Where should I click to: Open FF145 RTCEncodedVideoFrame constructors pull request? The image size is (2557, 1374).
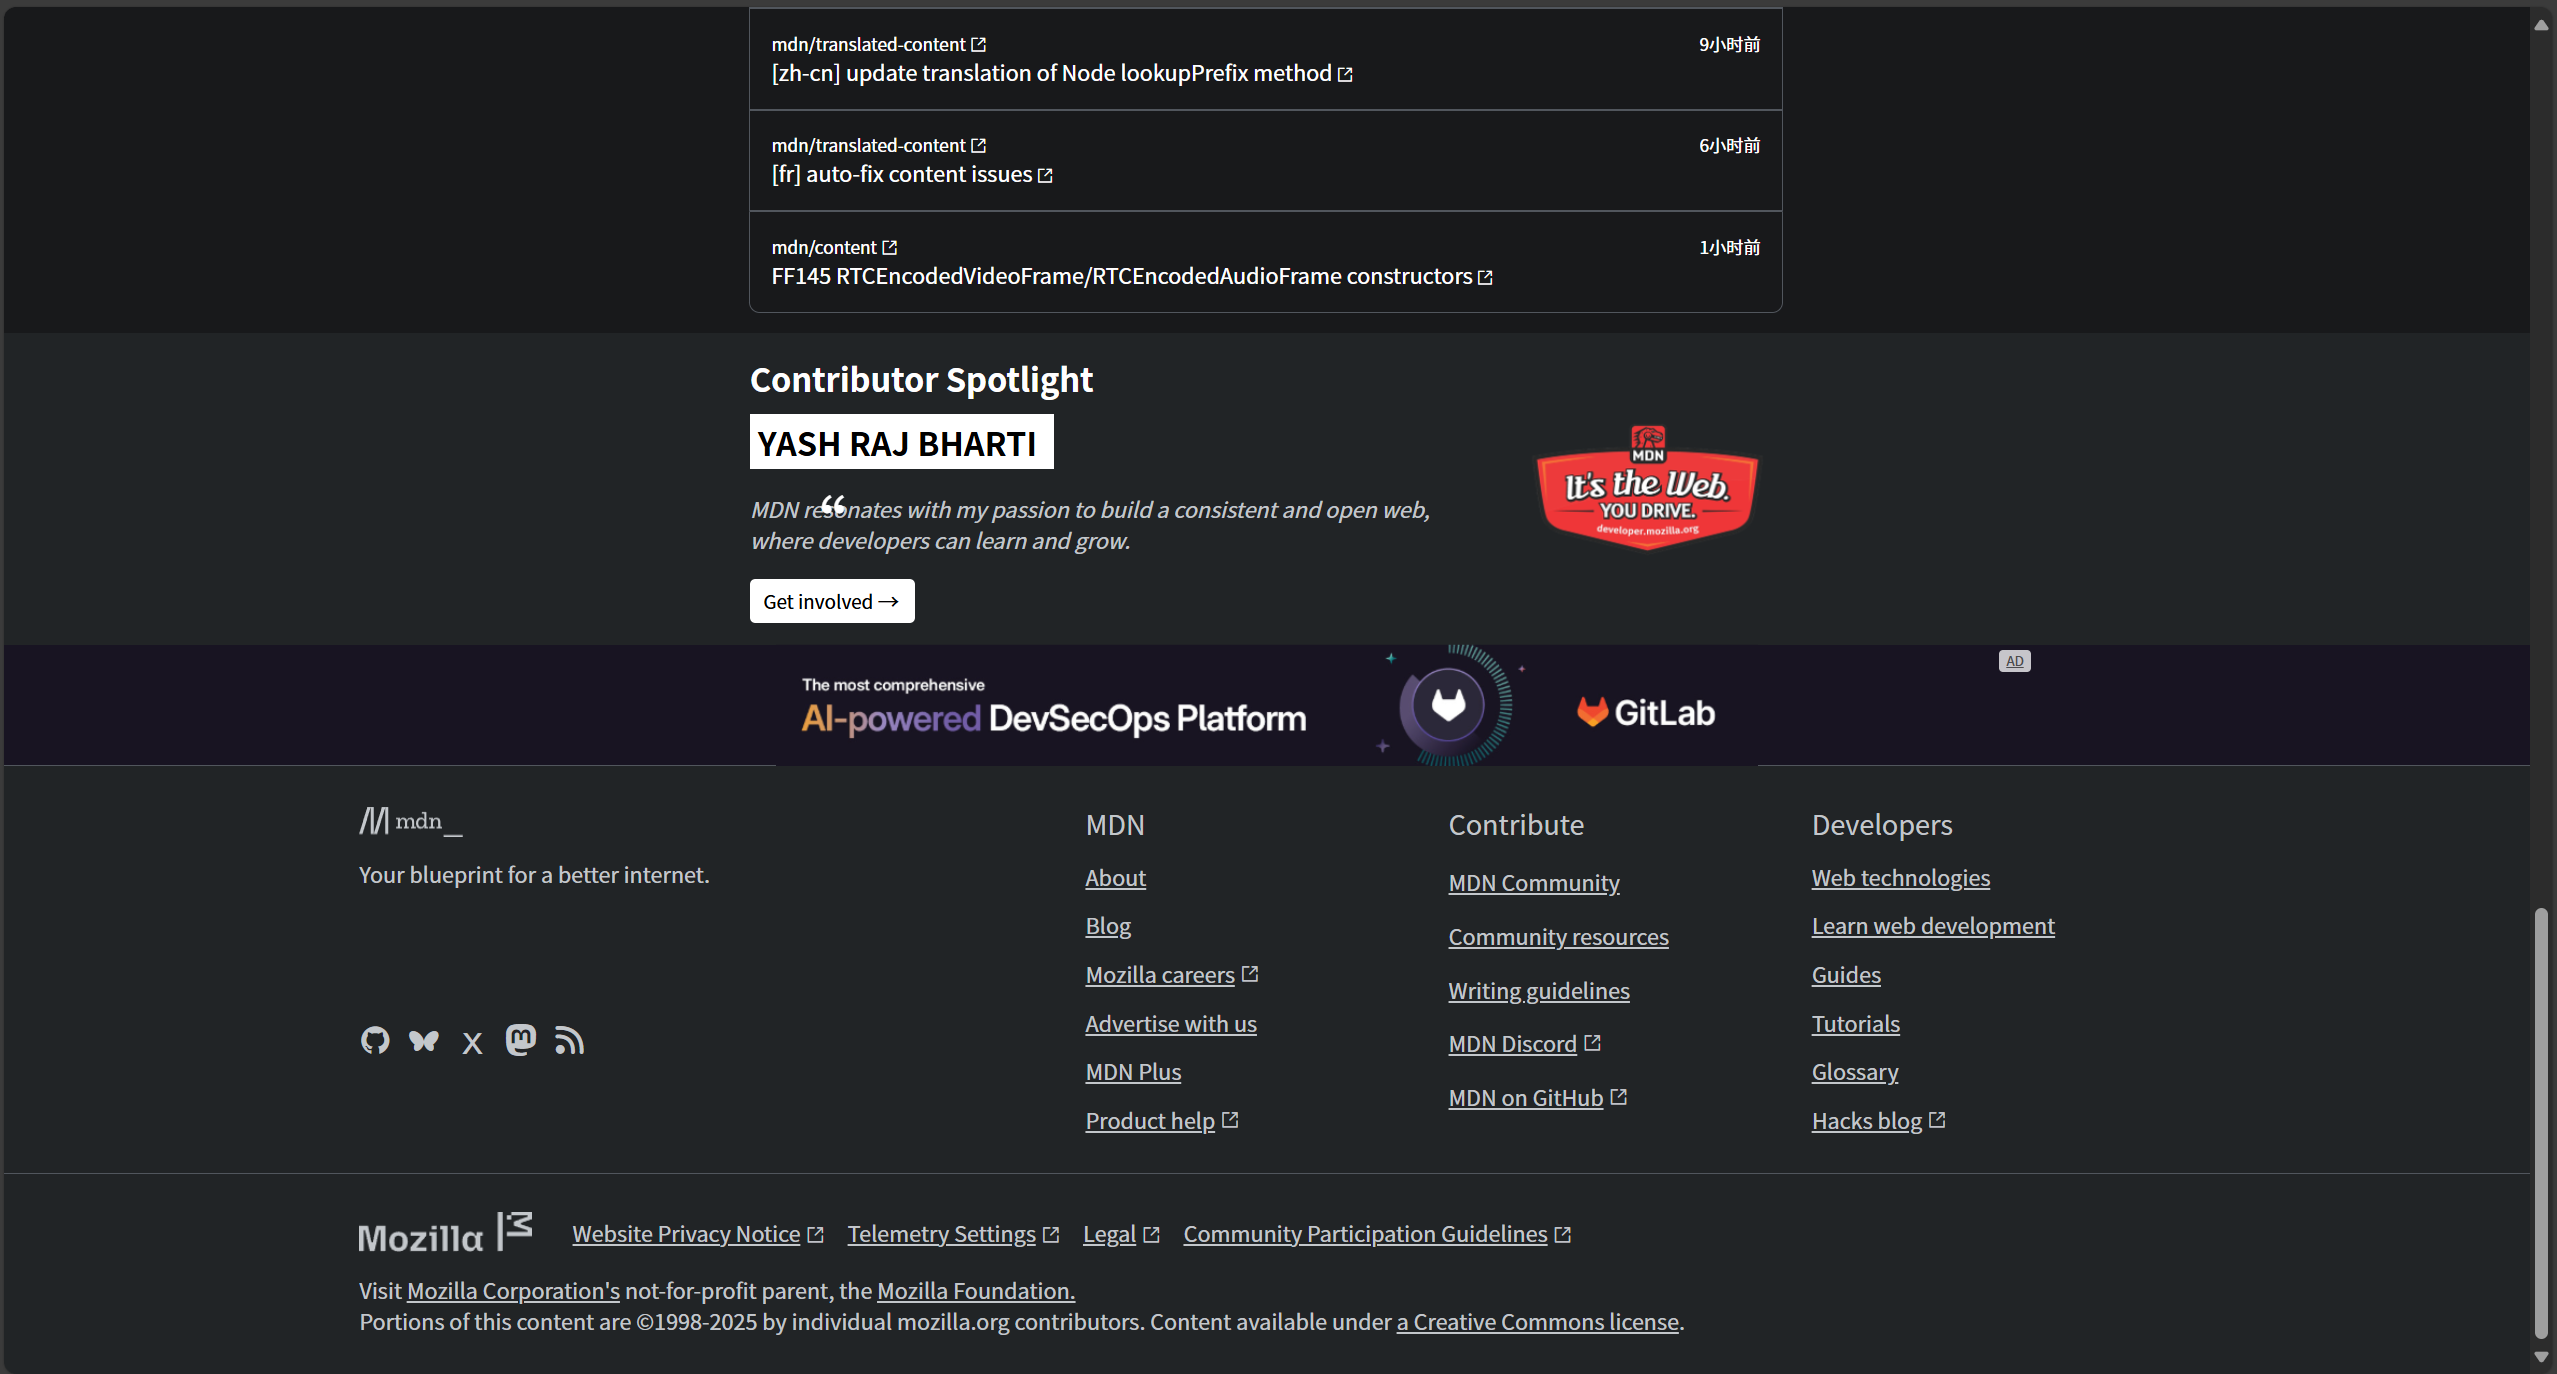click(1121, 276)
